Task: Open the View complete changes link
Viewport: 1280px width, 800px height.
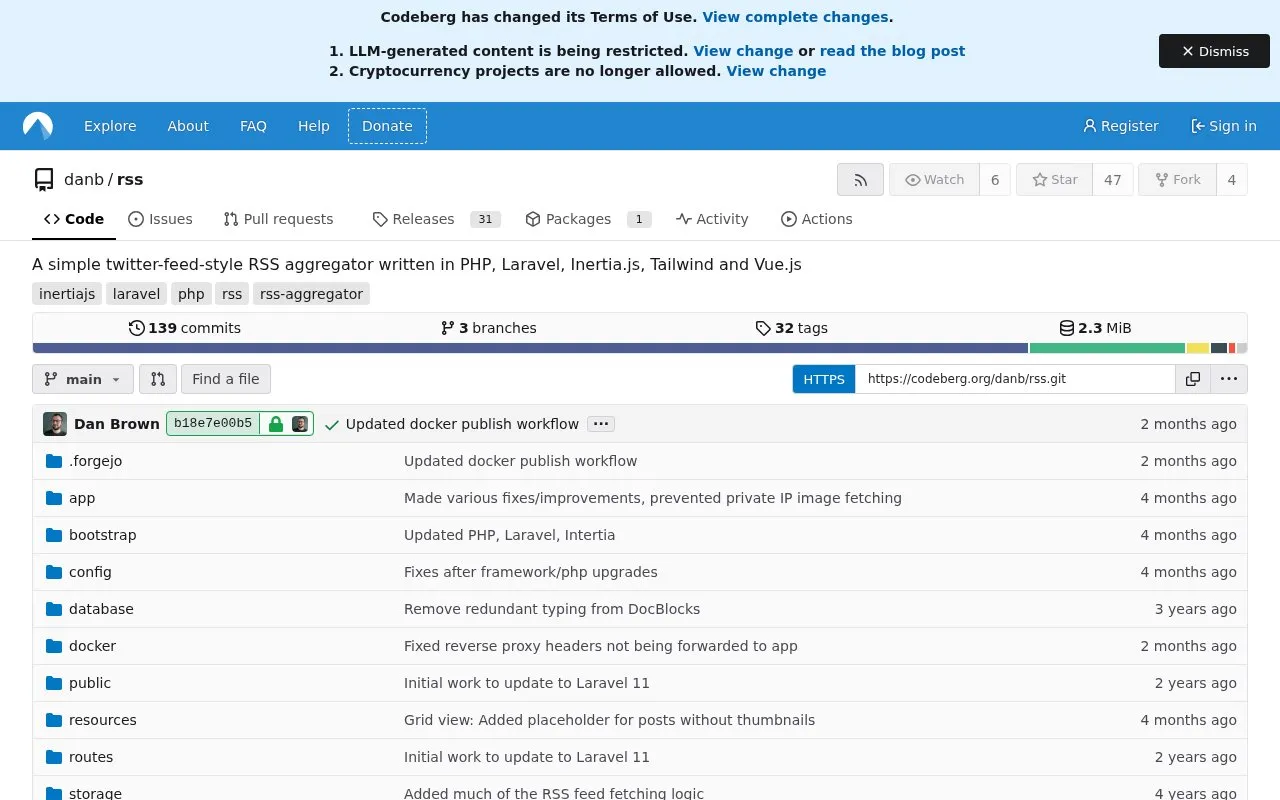Action: 795,17
